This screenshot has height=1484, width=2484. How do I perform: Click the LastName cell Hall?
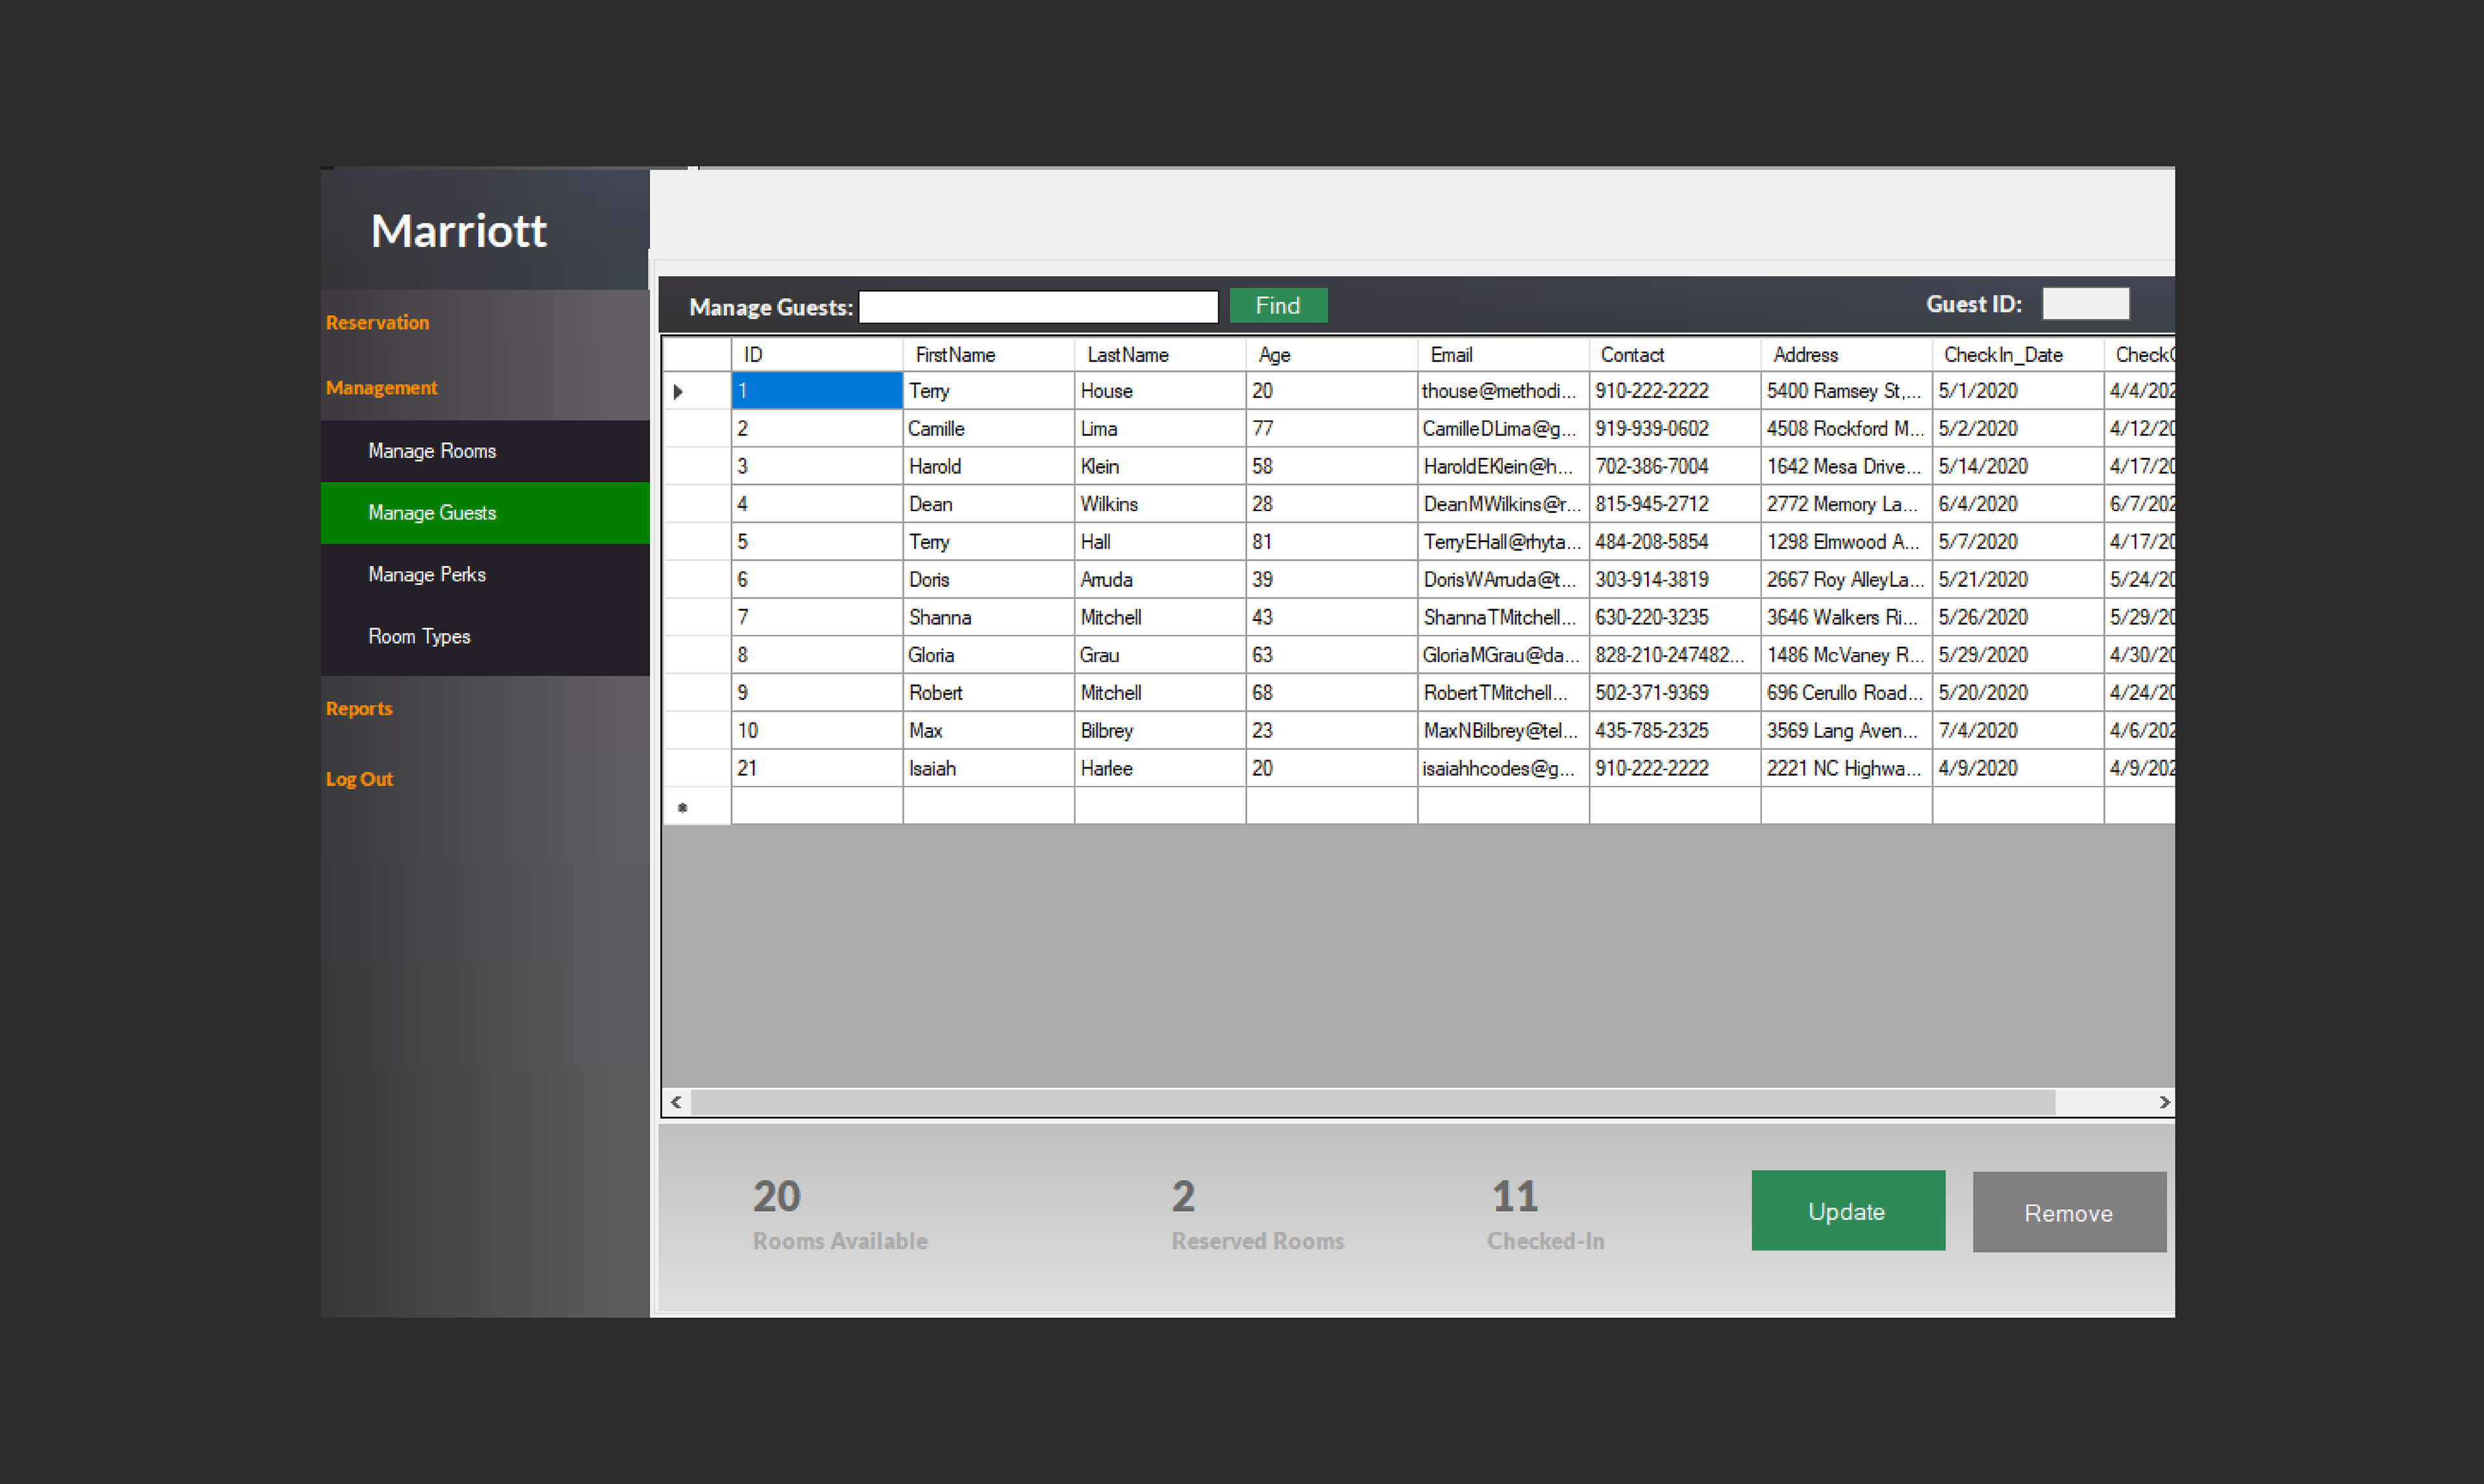[x=1161, y=542]
